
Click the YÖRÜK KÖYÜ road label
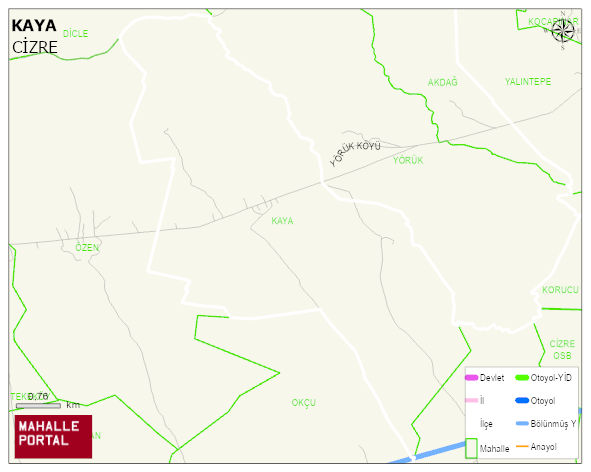(x=355, y=153)
